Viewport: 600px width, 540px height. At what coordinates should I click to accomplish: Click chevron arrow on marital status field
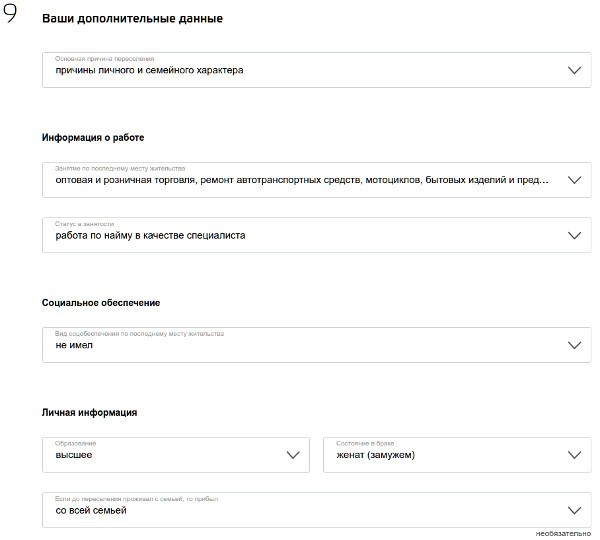point(574,454)
